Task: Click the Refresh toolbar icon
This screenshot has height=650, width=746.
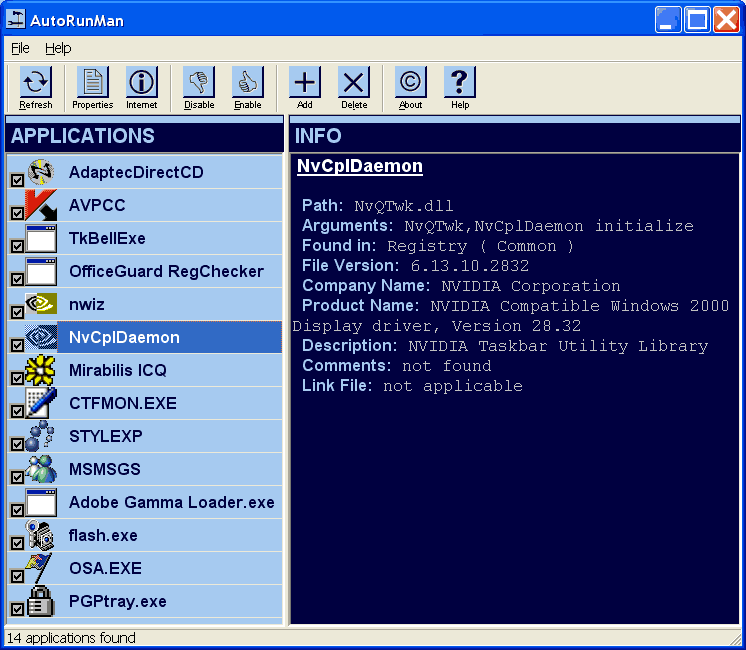Action: (x=36, y=83)
